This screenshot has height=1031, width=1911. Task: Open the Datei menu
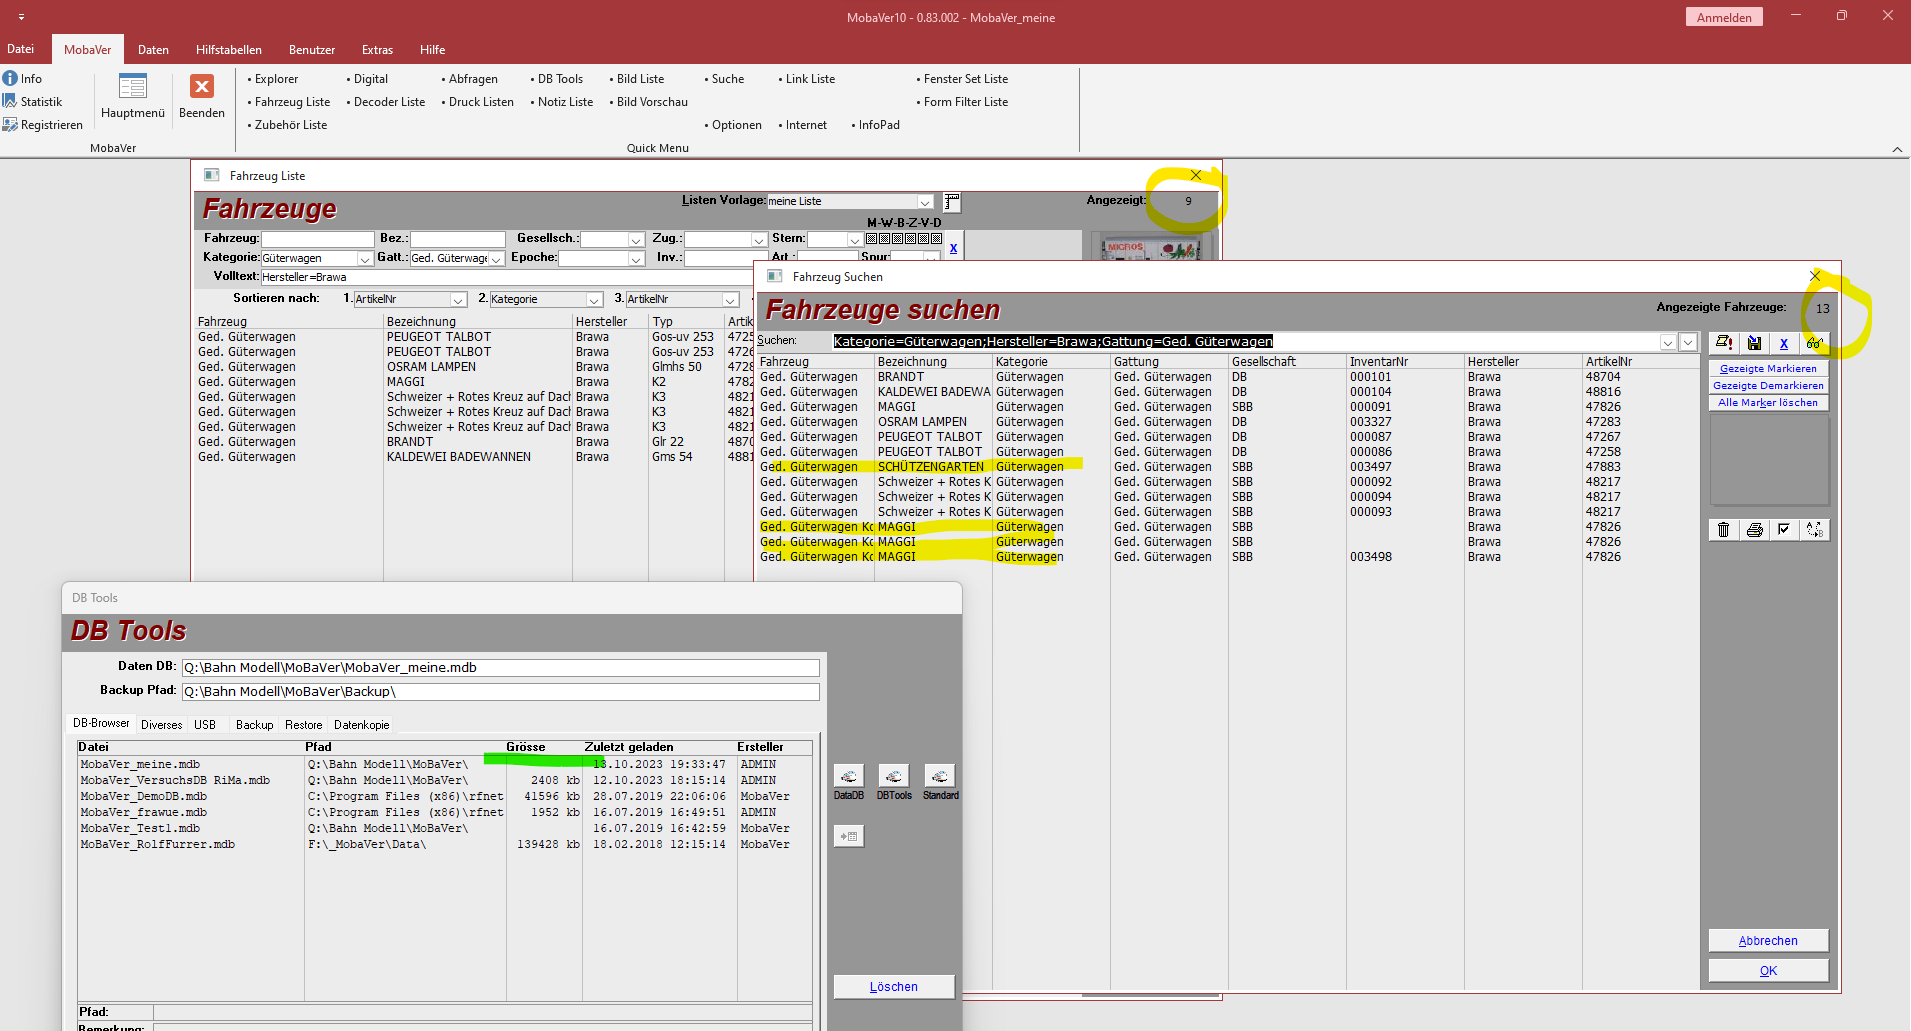pos(21,49)
